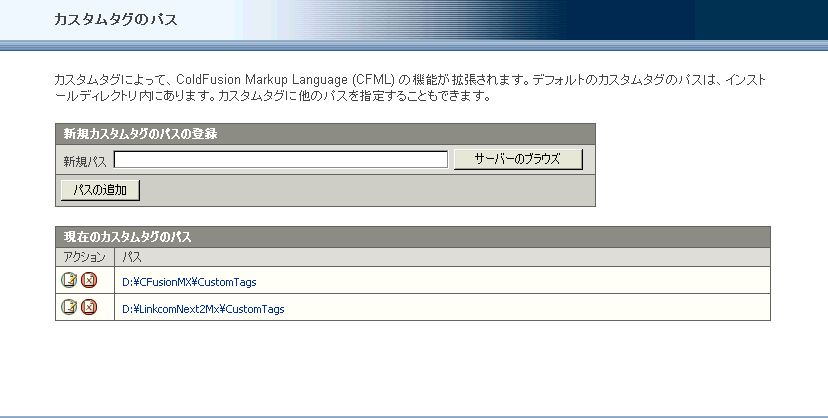828x418 pixels.
Task: Delete the D:¥LinkcomNext2Mx¥CustomTags path entry
Action: (89, 308)
